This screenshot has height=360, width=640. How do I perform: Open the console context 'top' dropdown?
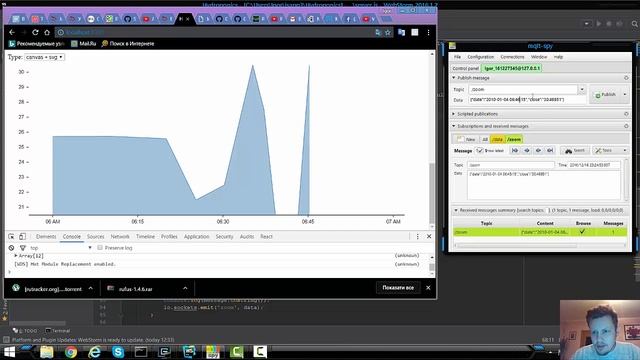[x=61, y=248]
